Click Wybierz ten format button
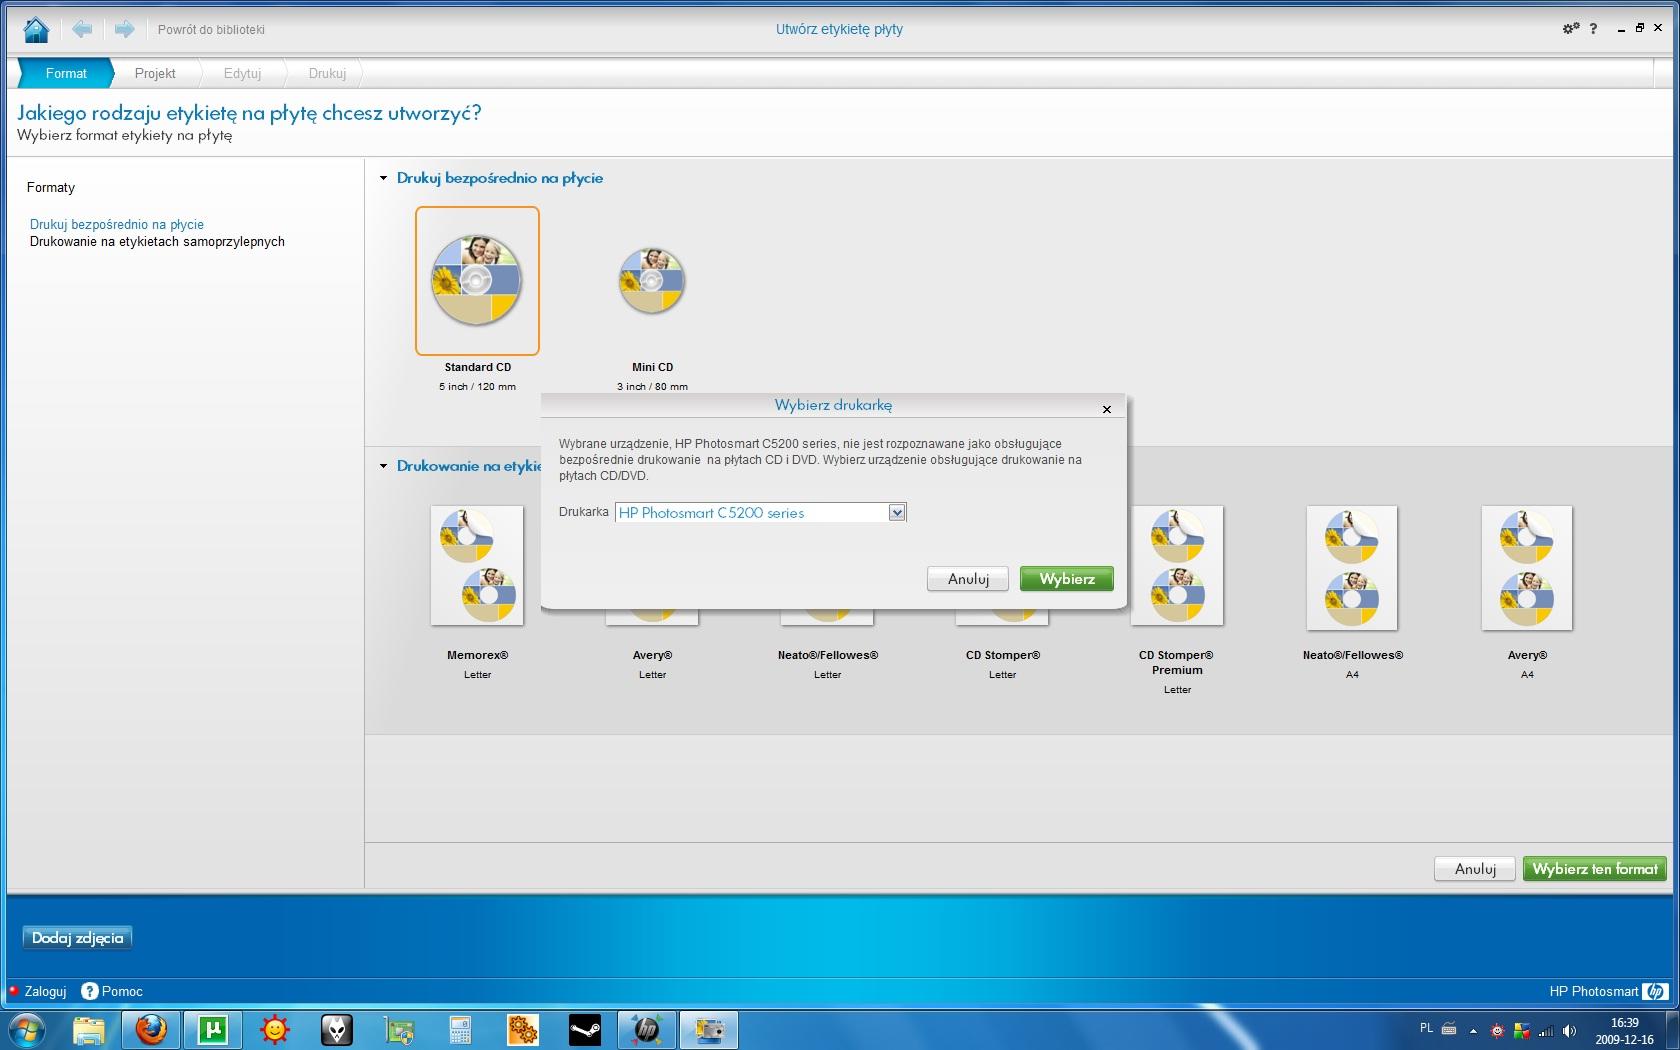1680x1050 pixels. [x=1595, y=869]
